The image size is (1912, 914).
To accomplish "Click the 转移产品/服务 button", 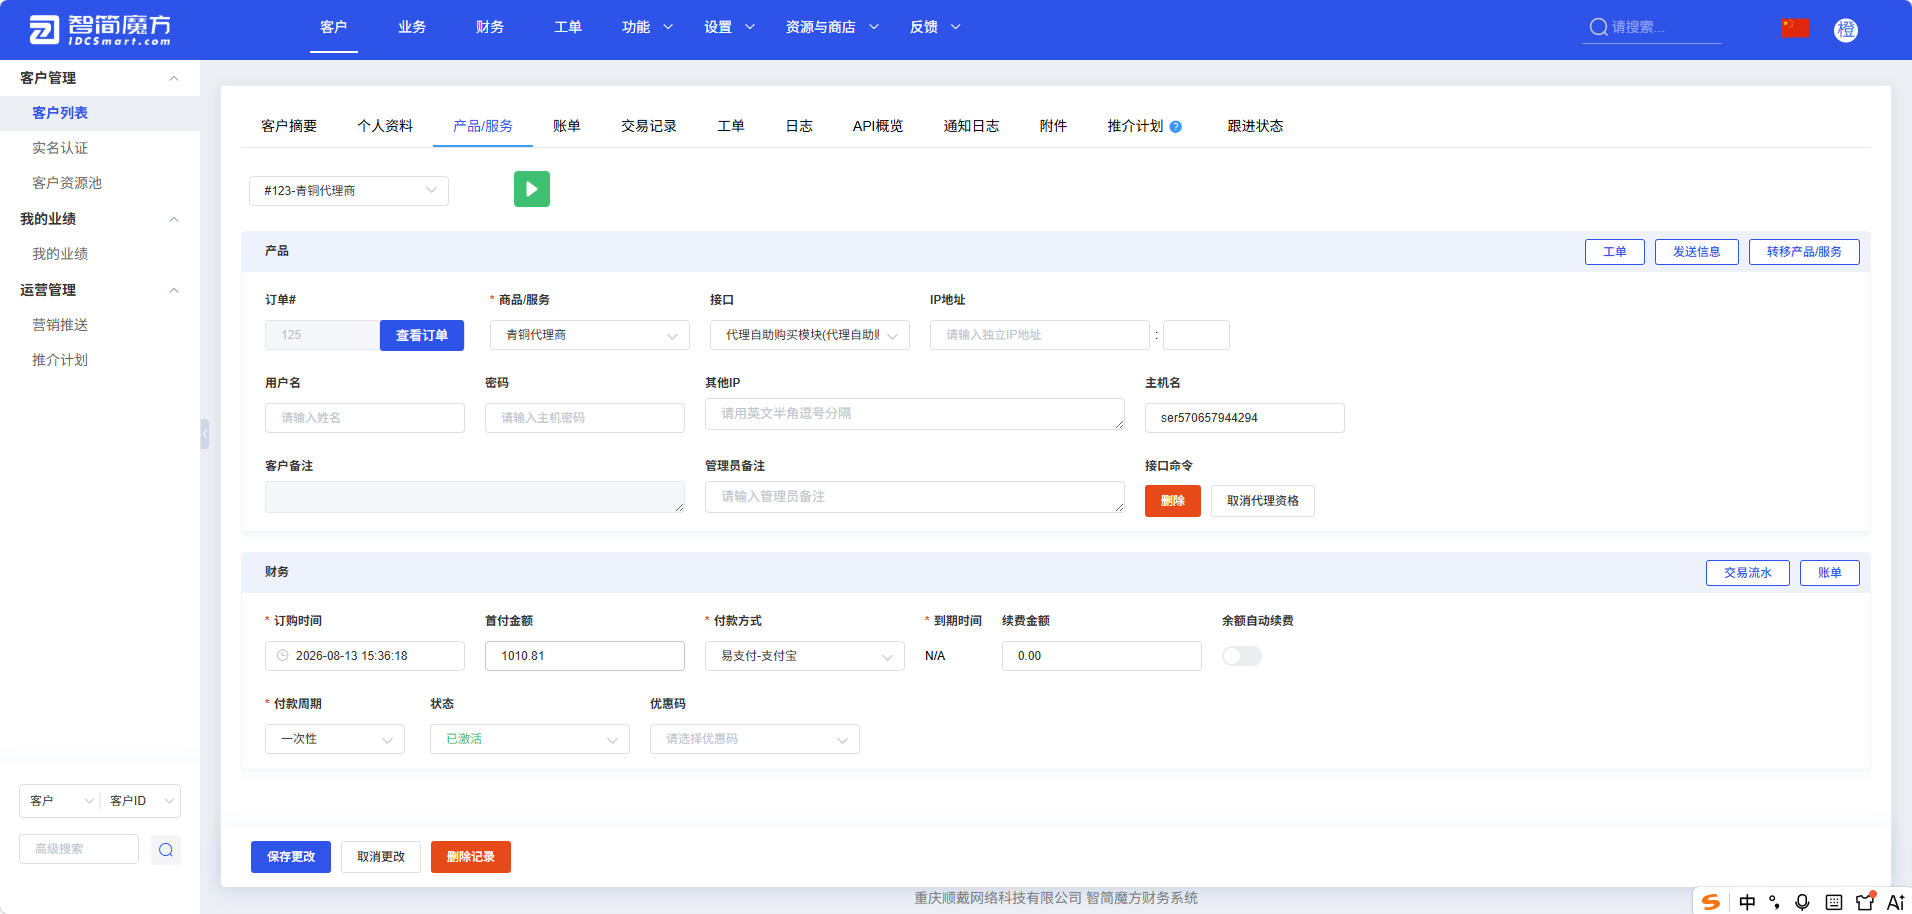I will click(1804, 252).
